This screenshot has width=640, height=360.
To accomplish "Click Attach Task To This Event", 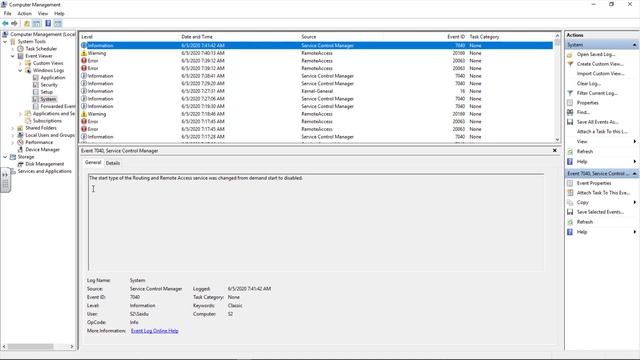I will coord(603,193).
